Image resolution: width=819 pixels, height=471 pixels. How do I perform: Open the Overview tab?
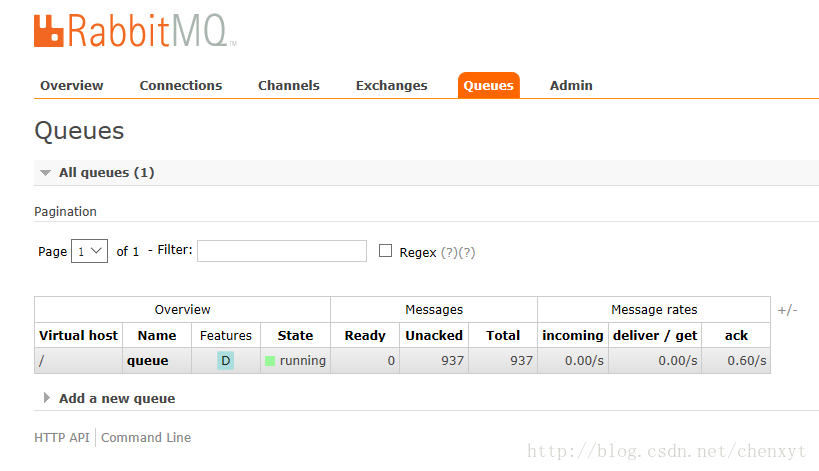pos(72,86)
